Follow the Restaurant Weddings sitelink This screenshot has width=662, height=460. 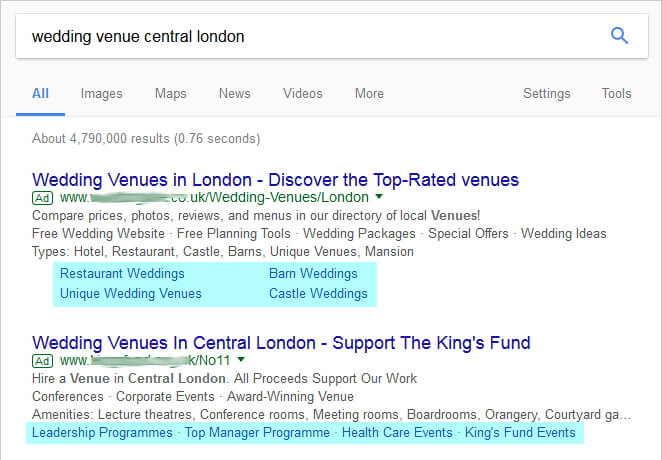point(122,273)
